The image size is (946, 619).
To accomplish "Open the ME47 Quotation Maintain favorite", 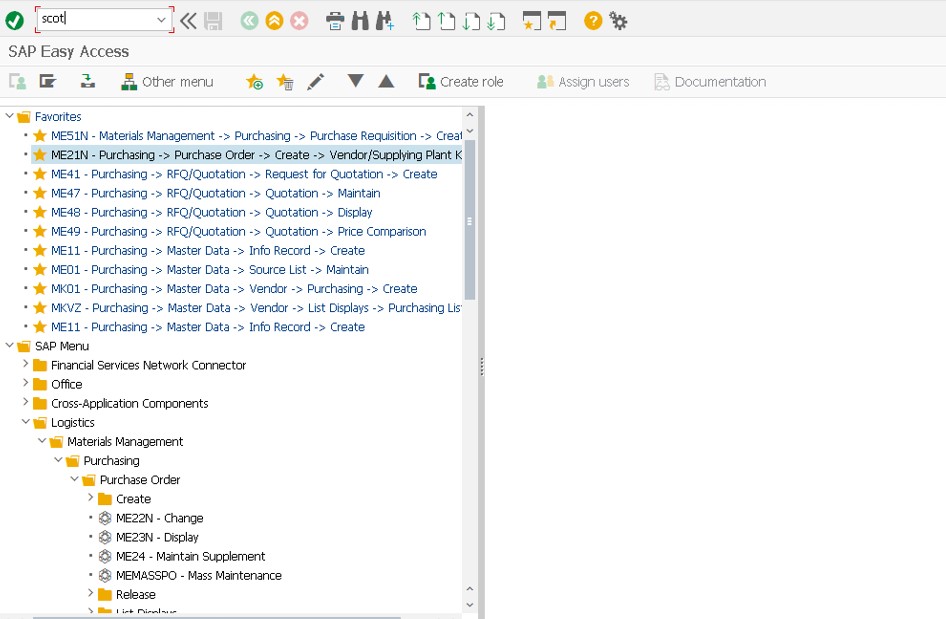I will coord(215,194).
